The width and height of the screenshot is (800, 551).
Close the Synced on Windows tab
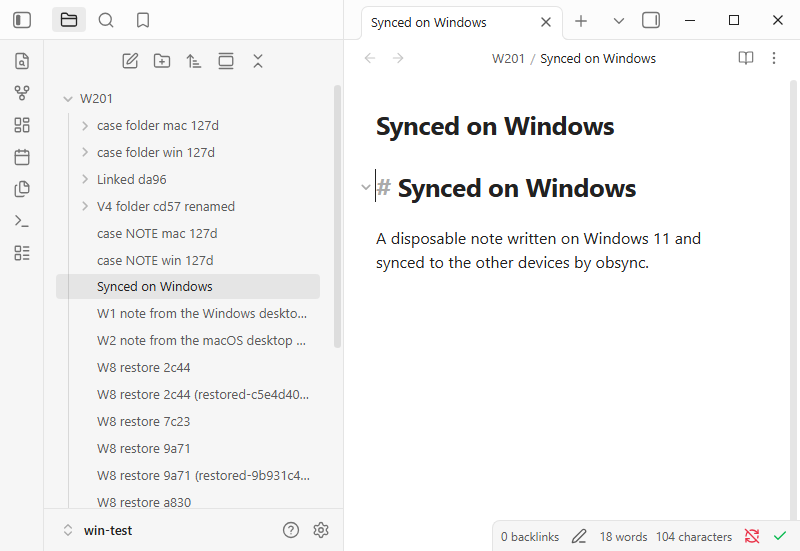(546, 22)
